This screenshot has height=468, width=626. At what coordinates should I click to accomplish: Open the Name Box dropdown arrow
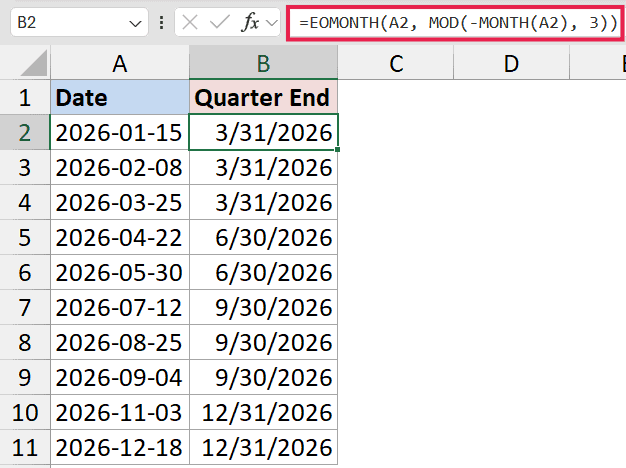click(x=135, y=24)
